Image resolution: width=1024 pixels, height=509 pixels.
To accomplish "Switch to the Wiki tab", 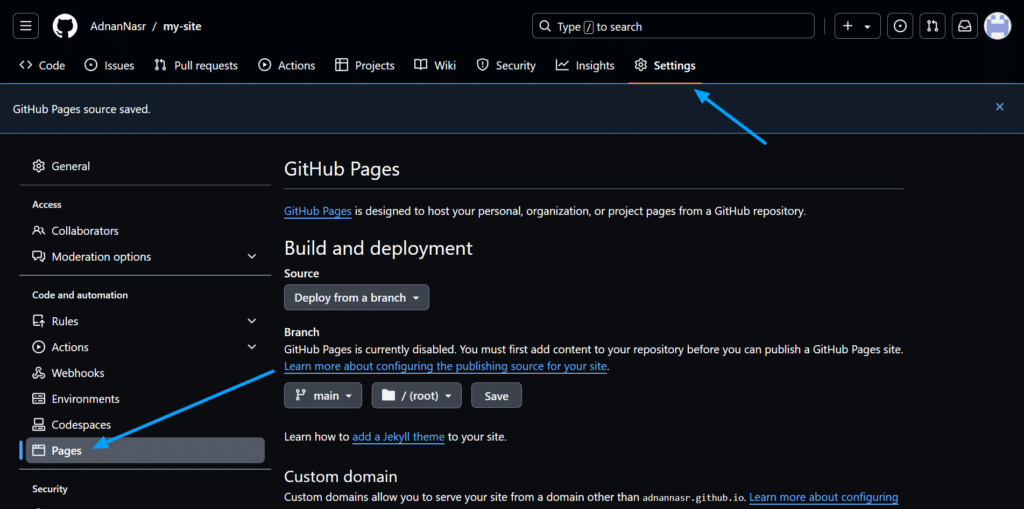I will 435,65.
